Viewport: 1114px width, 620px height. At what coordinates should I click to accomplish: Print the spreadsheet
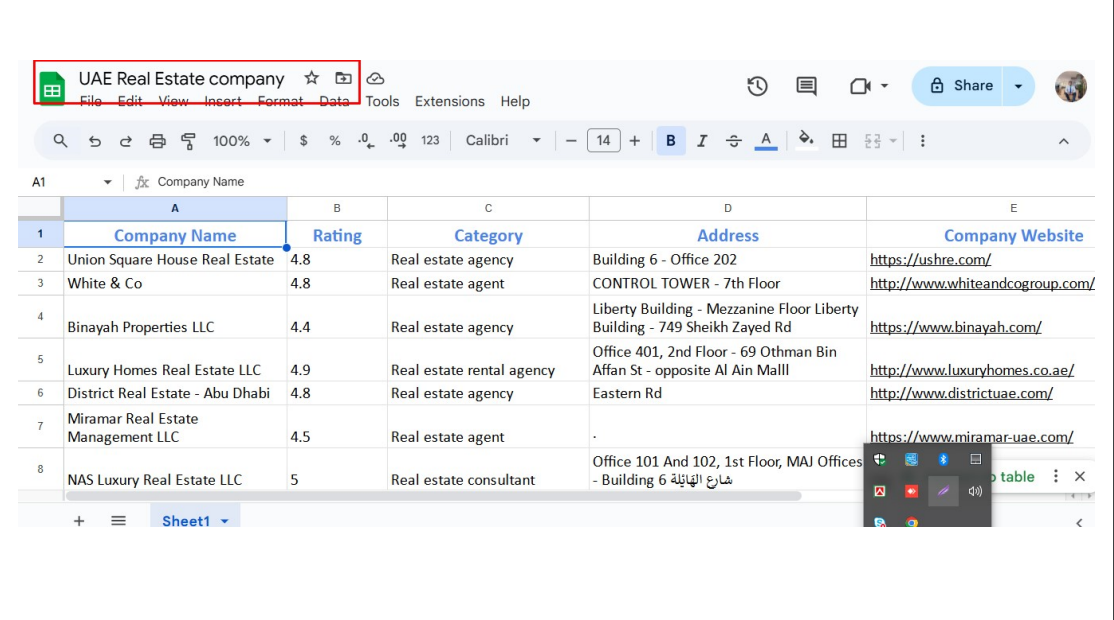pos(157,141)
